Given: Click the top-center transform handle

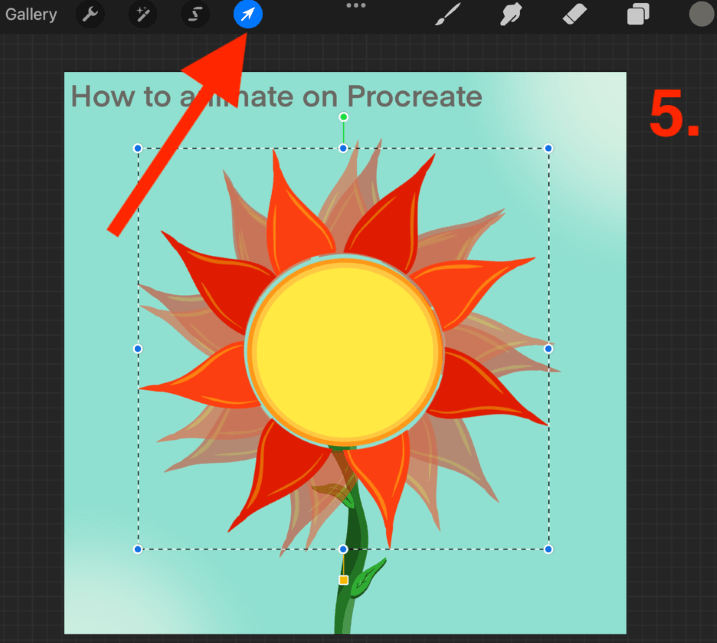Looking at the screenshot, I should tap(343, 148).
